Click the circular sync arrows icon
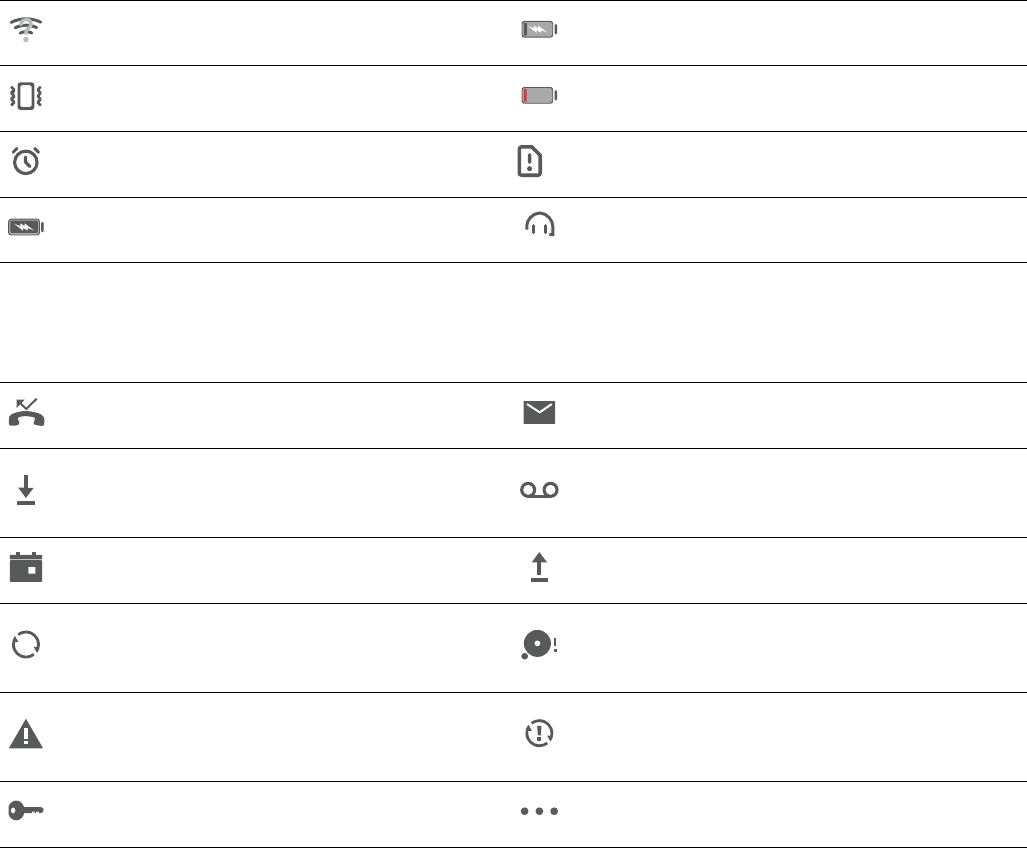This screenshot has width=1027, height=848. coord(26,645)
